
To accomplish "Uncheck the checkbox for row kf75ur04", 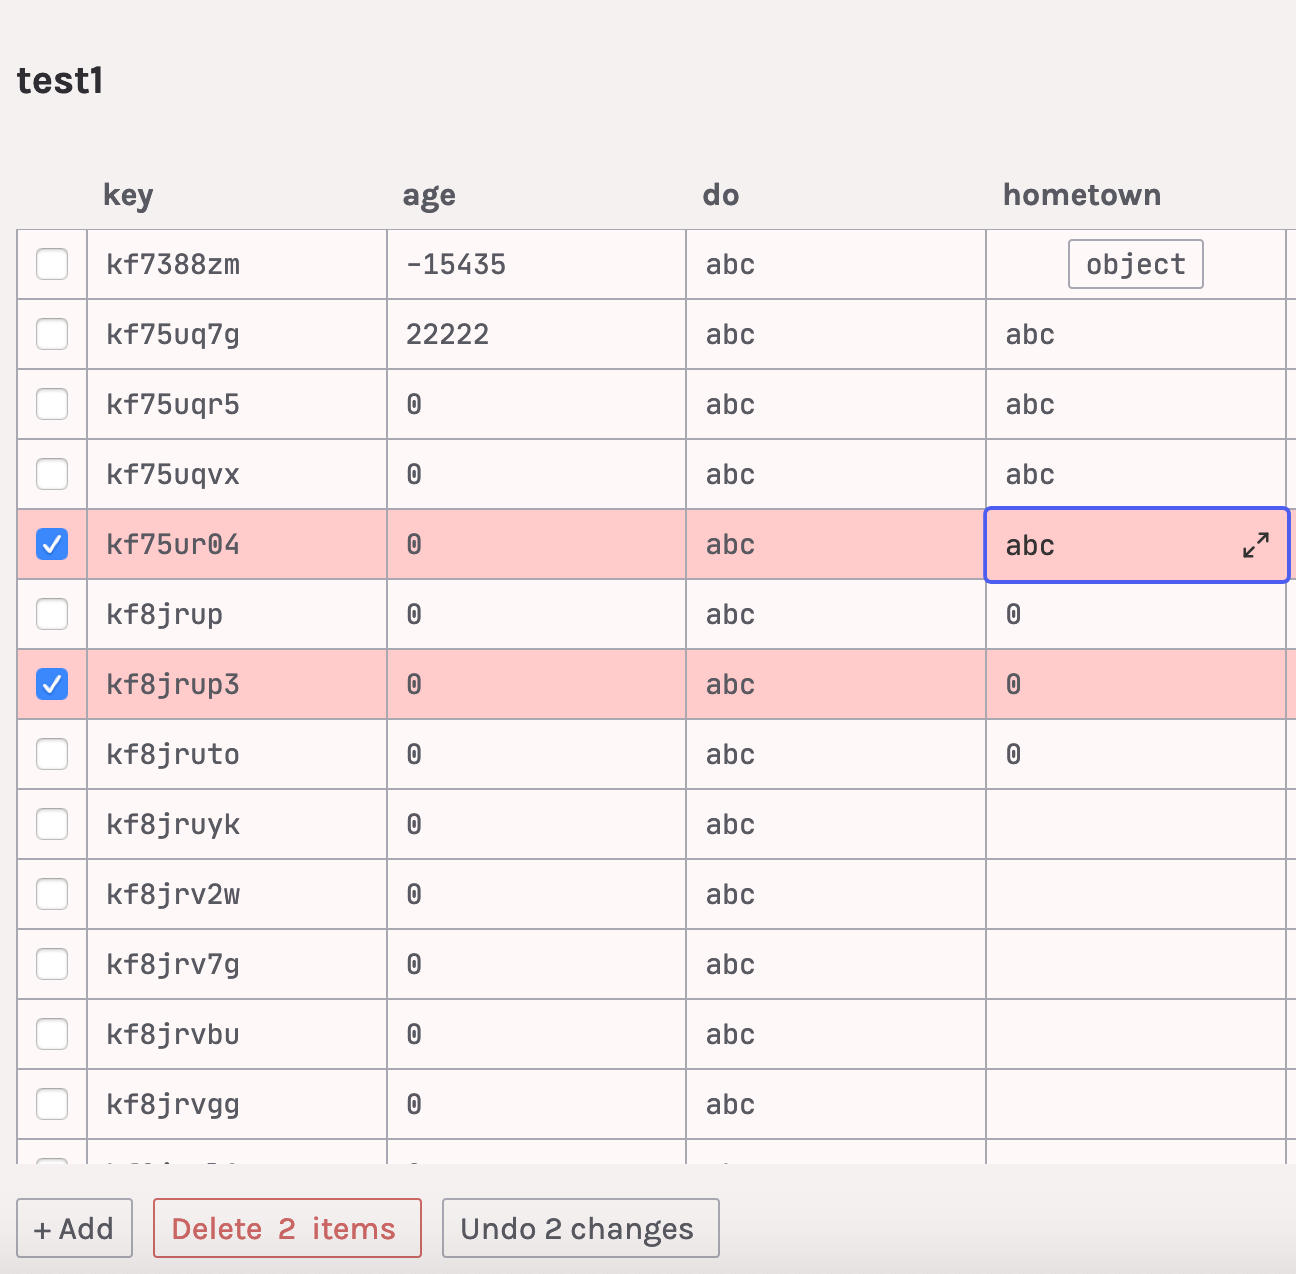I will [x=52, y=544].
